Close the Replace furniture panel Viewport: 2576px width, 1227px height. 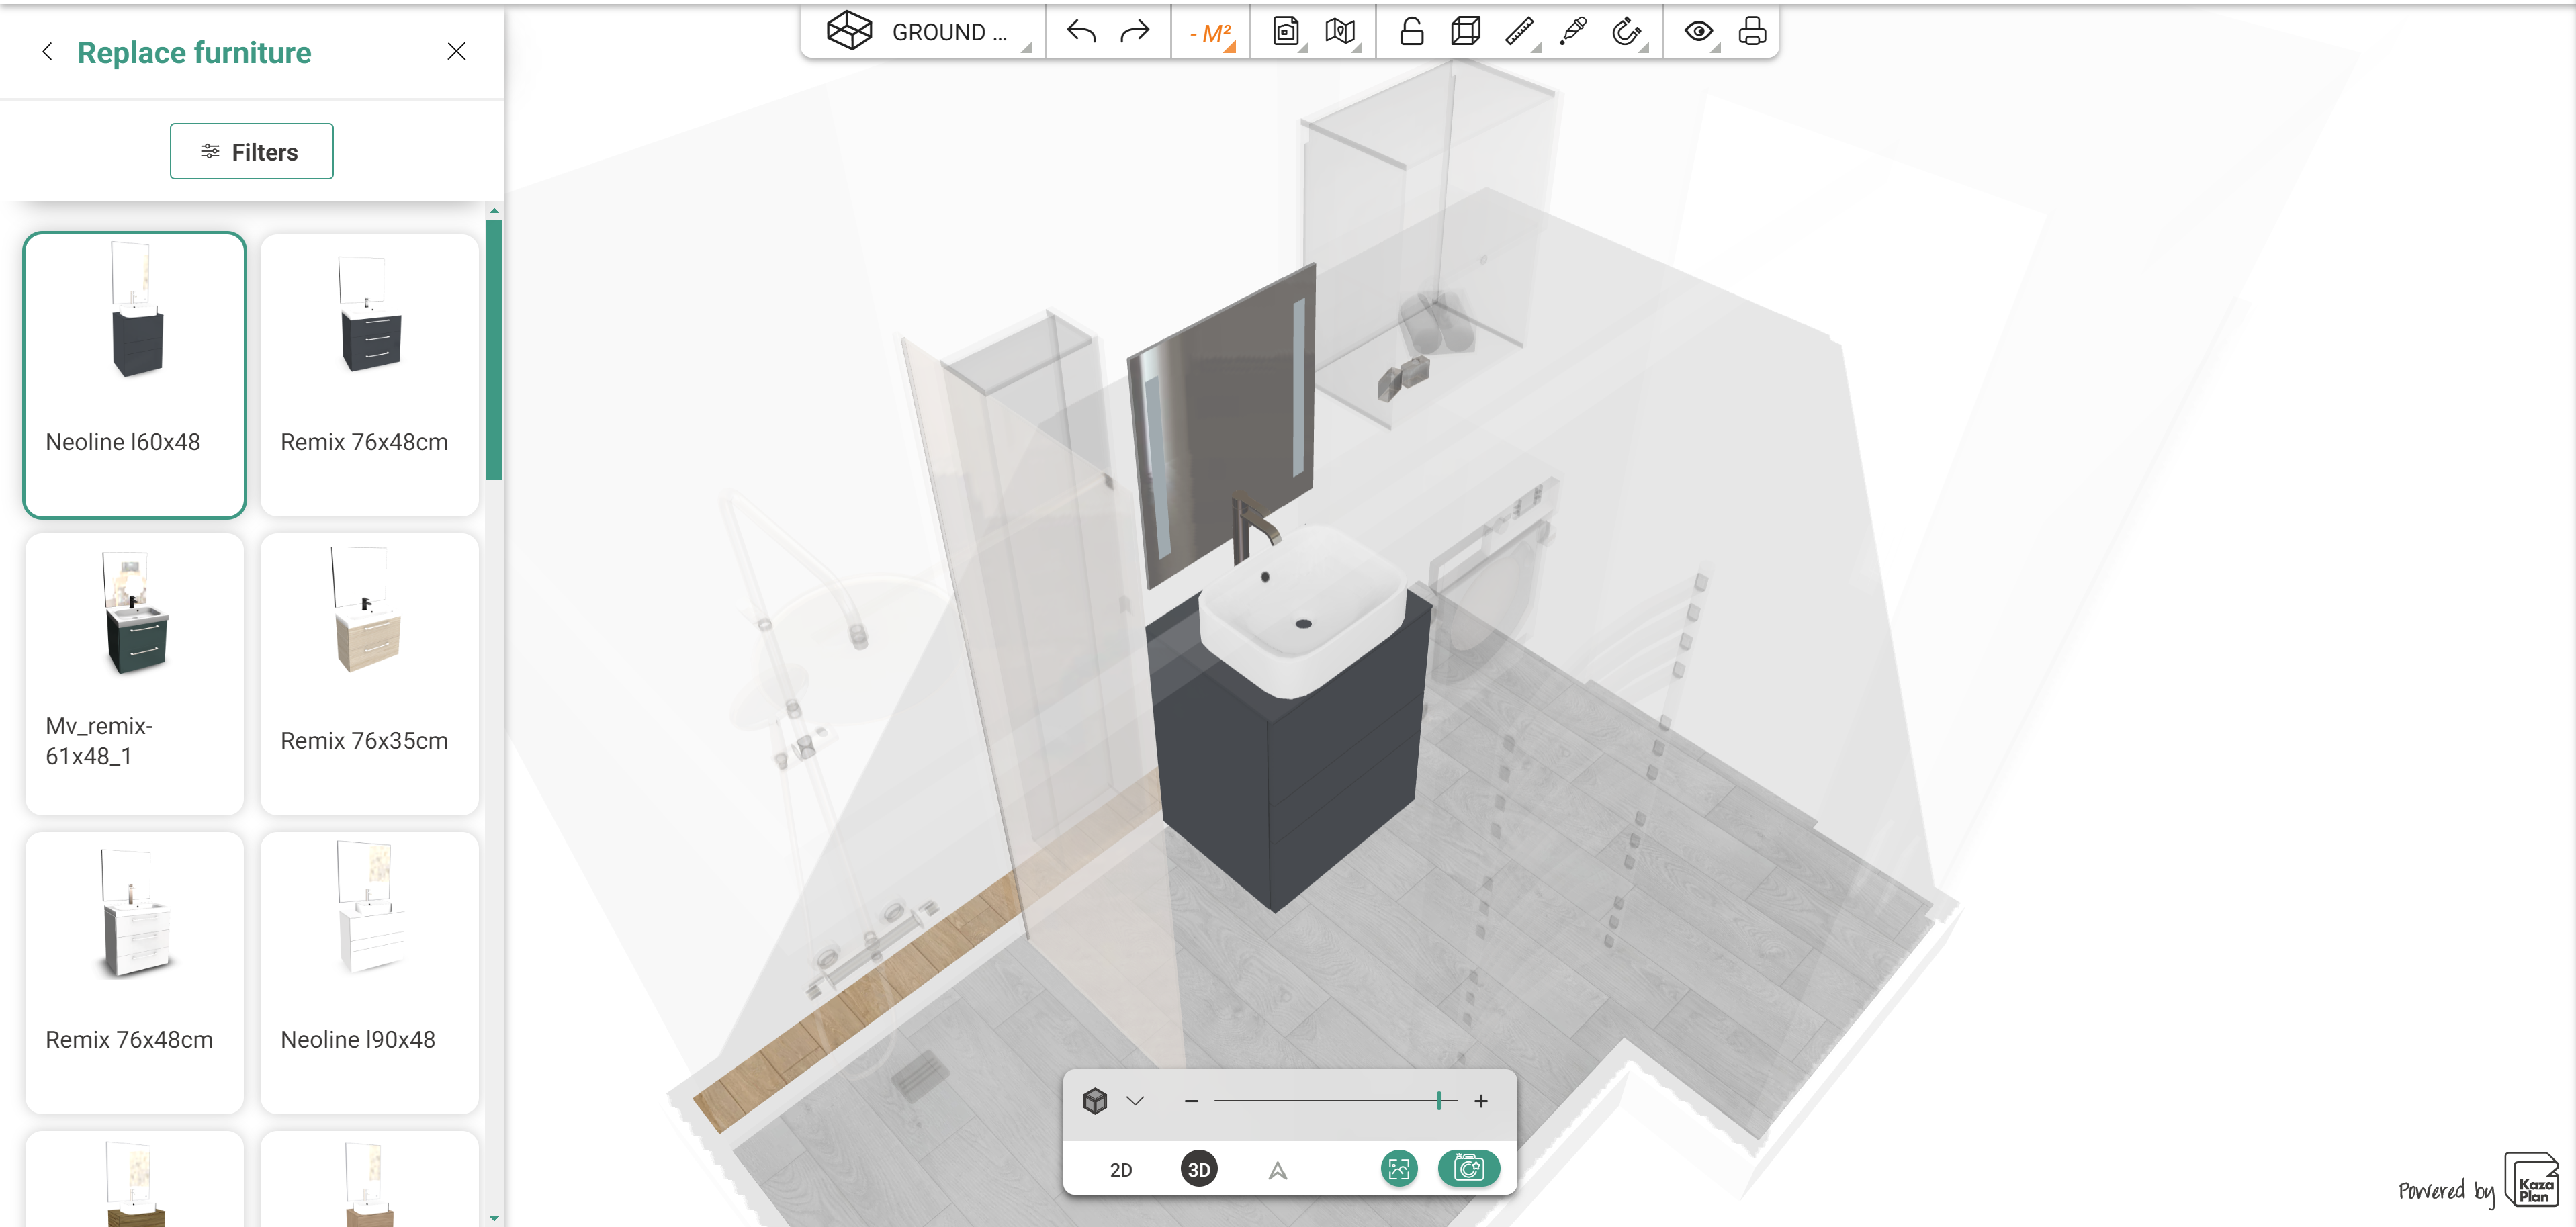(x=456, y=52)
